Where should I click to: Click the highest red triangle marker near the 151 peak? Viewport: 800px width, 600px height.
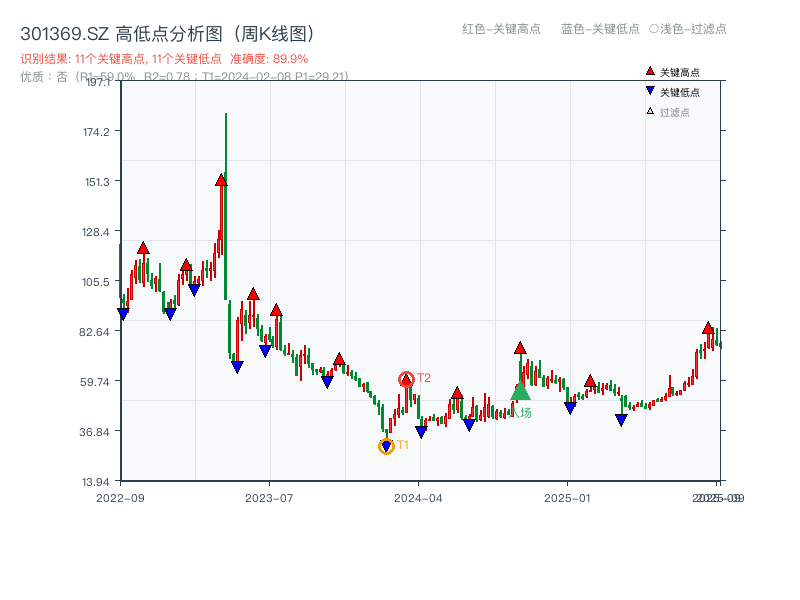coord(220,180)
